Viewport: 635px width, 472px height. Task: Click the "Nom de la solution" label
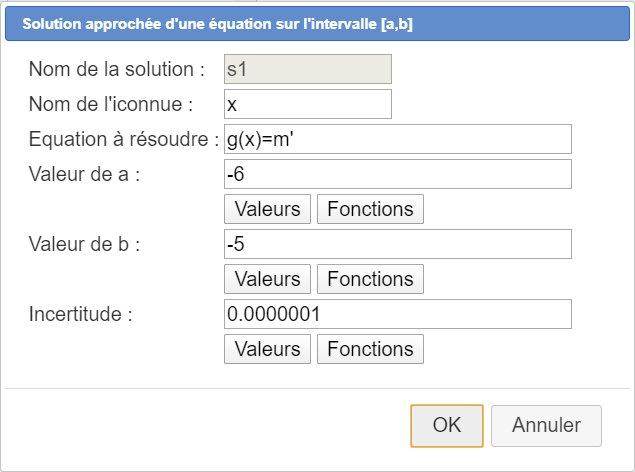coord(117,70)
